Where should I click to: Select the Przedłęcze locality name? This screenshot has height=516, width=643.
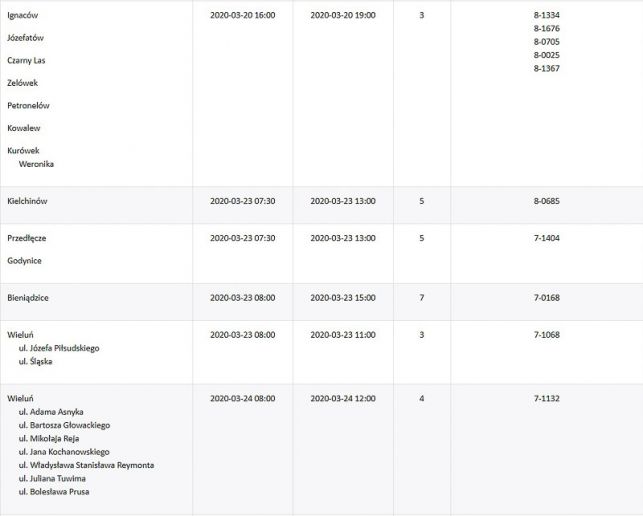pos(27,238)
